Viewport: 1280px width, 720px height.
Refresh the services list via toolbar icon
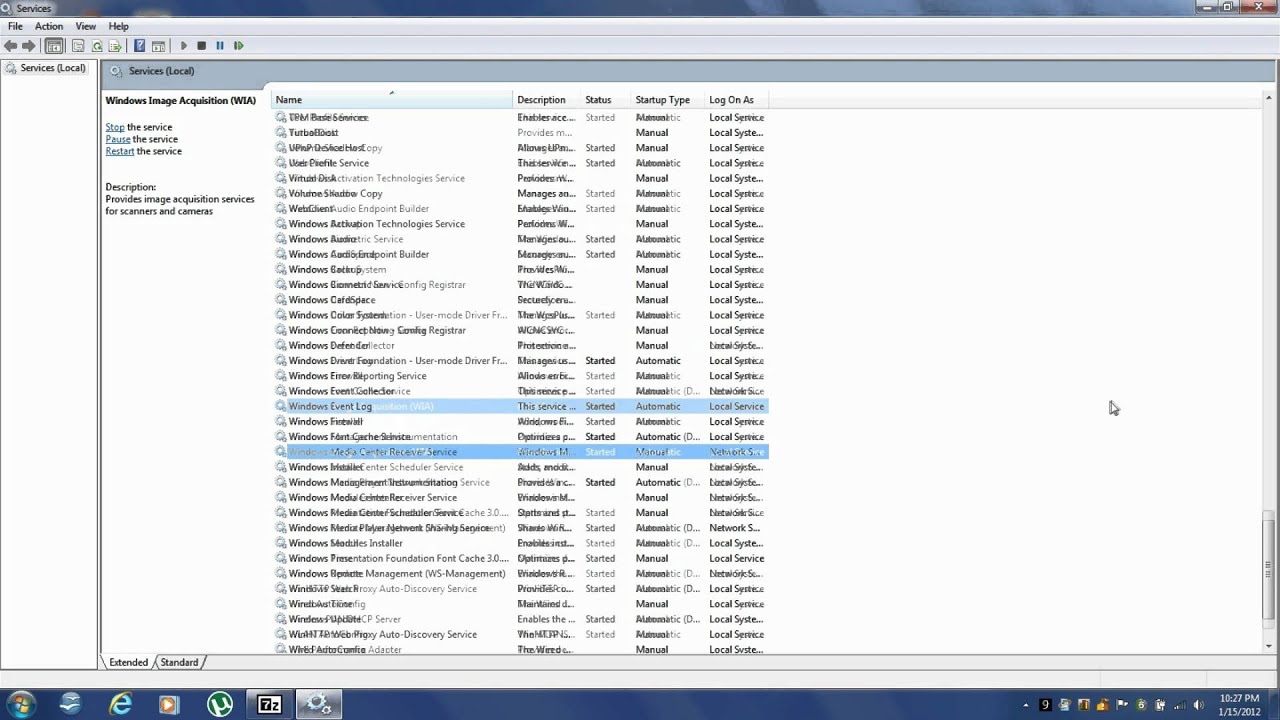tap(97, 46)
